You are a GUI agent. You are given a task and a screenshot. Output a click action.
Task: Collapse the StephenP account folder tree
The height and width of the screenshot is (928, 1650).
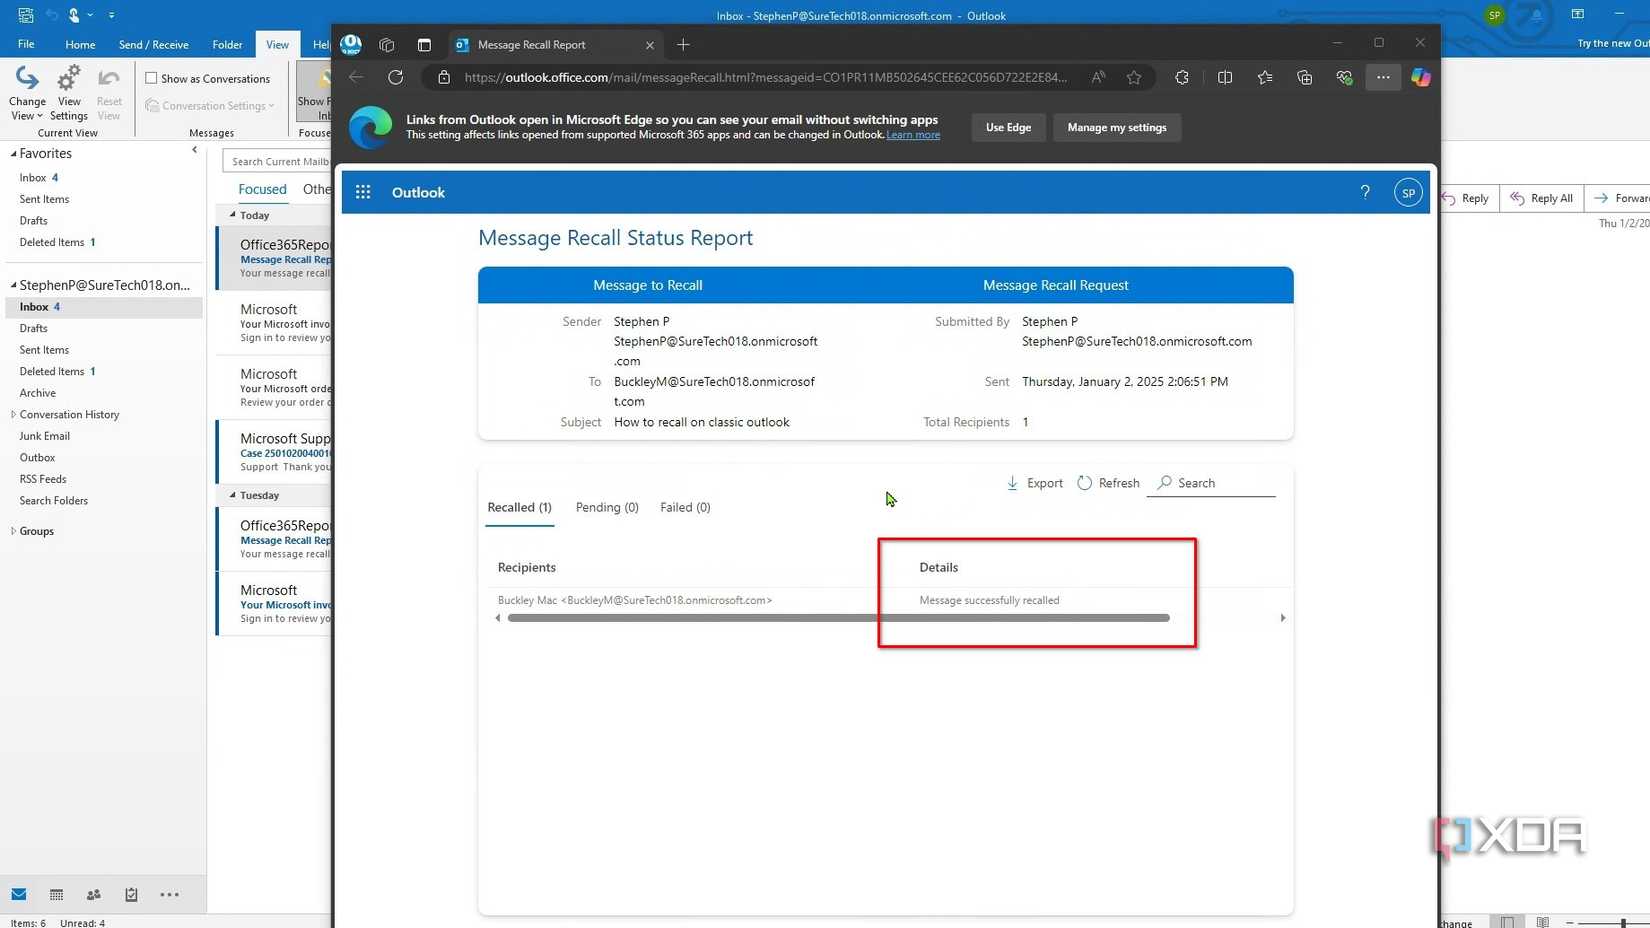coord(13,285)
